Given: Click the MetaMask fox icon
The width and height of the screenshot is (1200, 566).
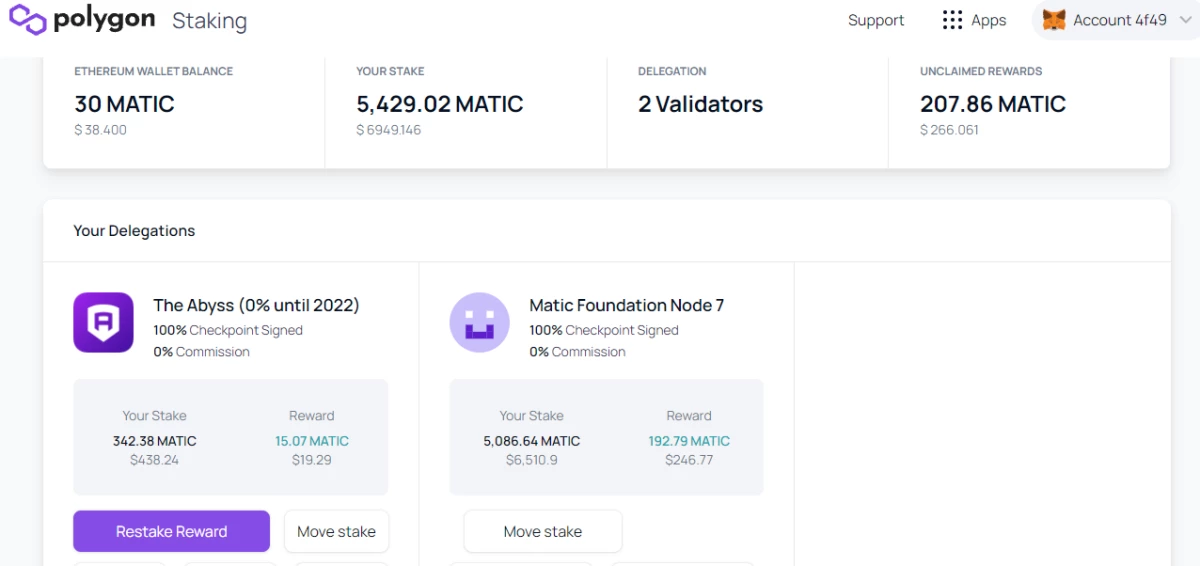Looking at the screenshot, I should [1054, 20].
